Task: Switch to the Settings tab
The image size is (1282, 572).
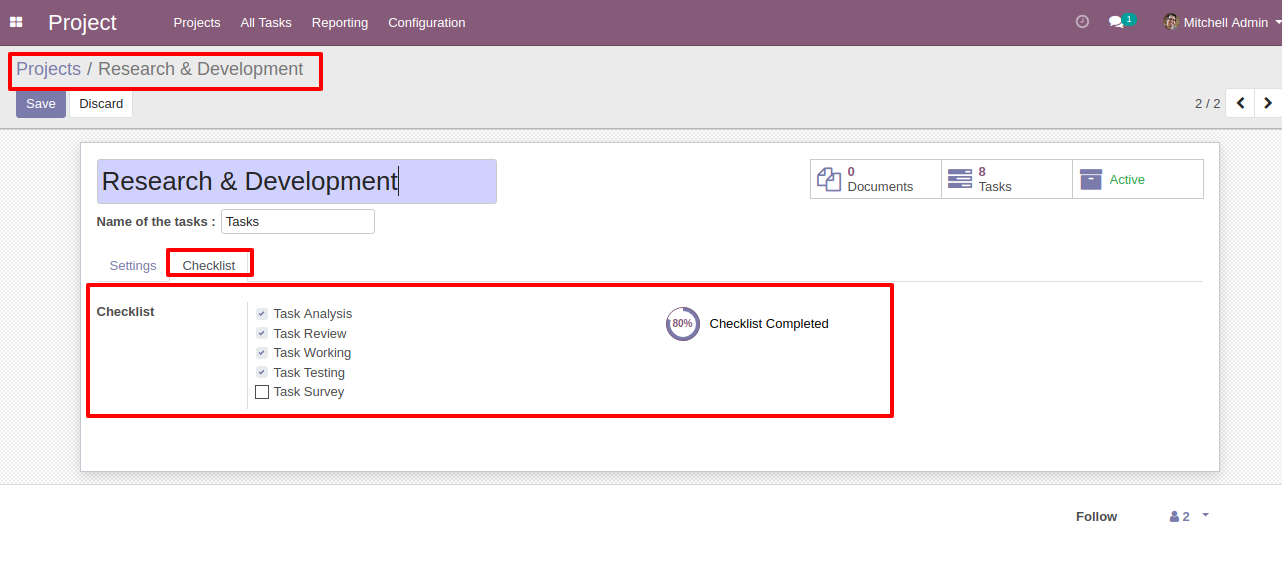Action: pyautogui.click(x=133, y=265)
